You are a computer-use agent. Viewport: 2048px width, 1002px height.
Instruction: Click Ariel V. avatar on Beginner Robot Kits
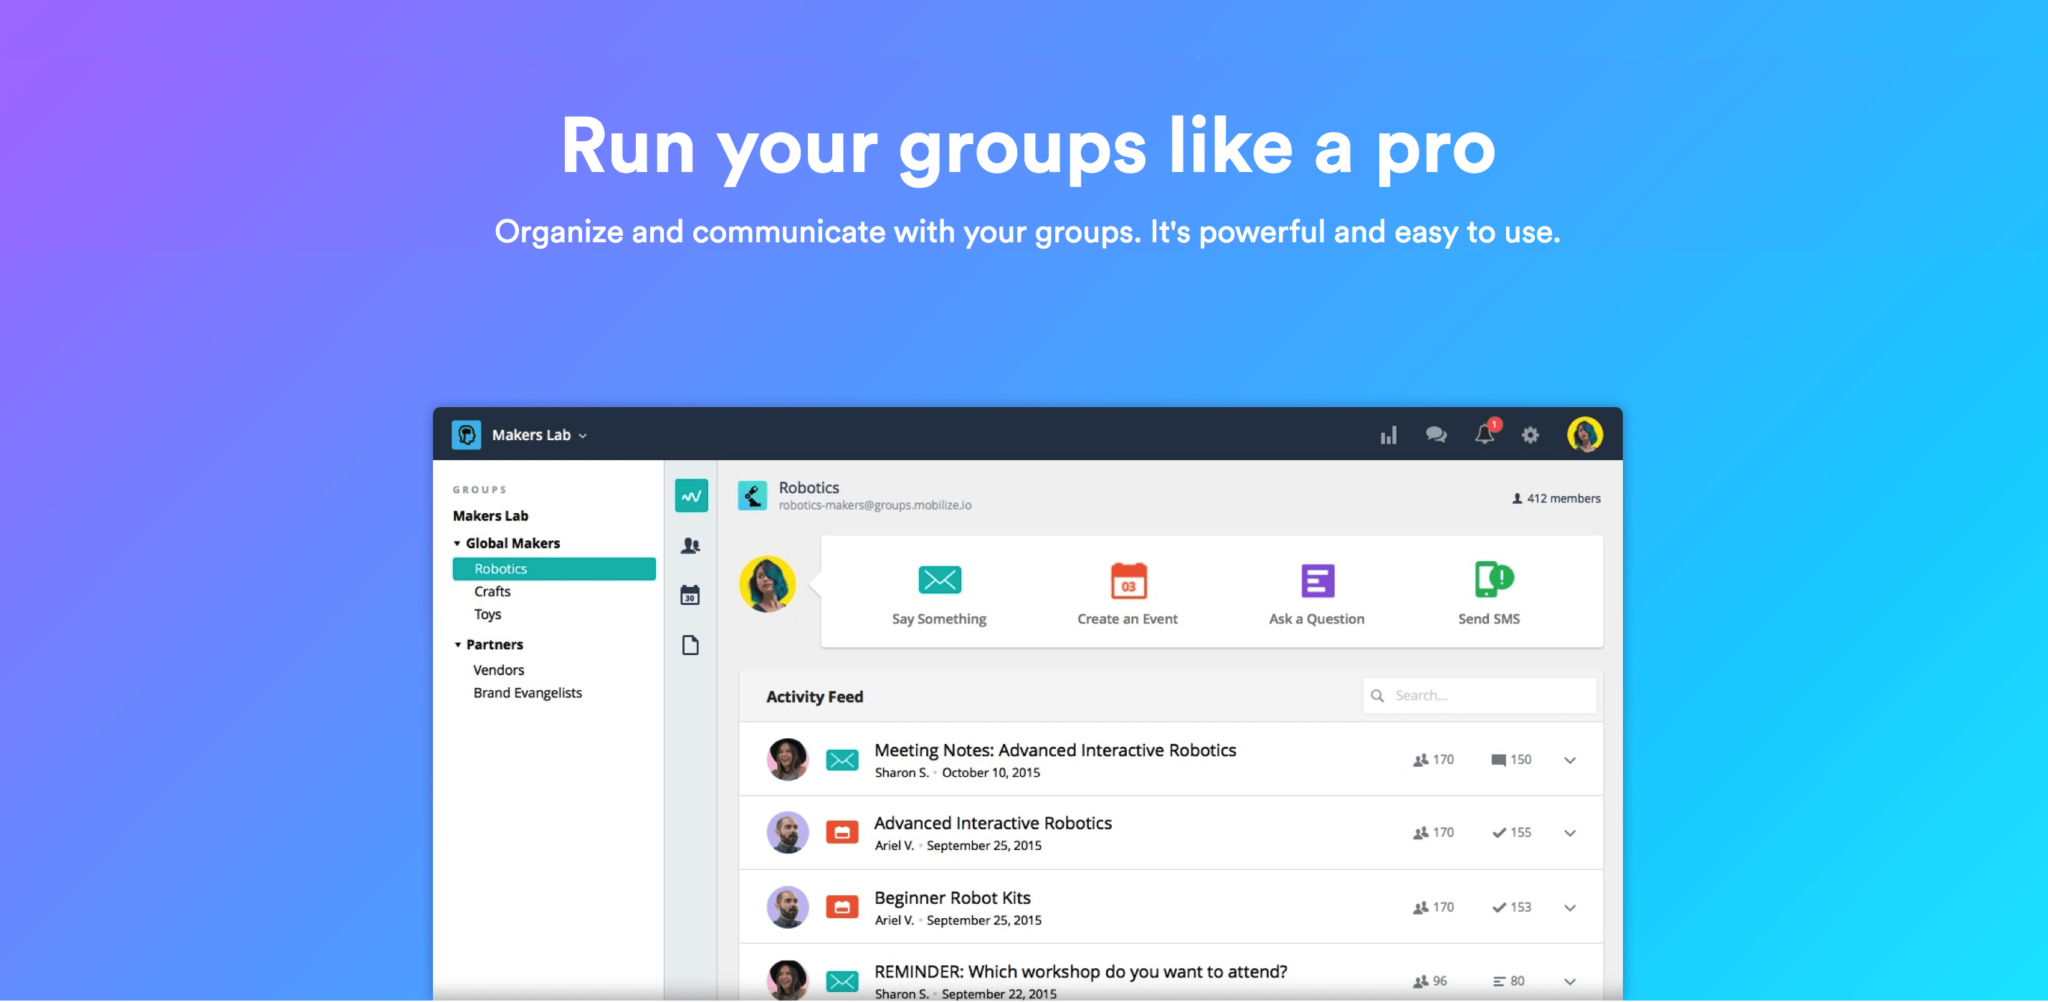point(788,907)
